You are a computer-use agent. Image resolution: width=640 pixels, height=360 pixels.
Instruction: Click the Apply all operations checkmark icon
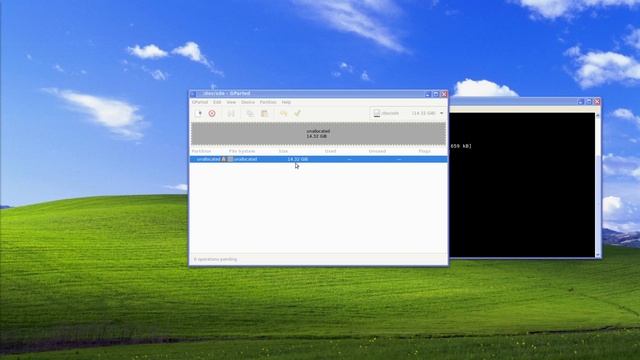(298, 113)
